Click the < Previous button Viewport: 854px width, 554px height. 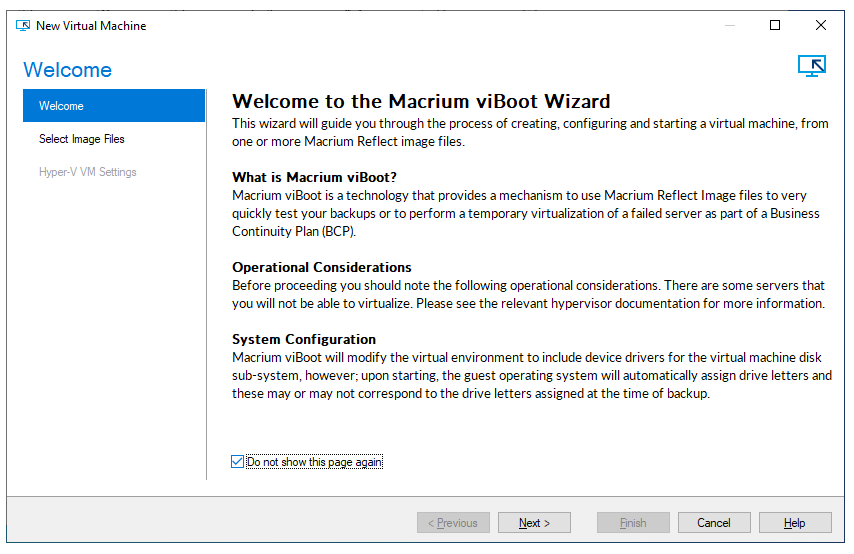453,523
